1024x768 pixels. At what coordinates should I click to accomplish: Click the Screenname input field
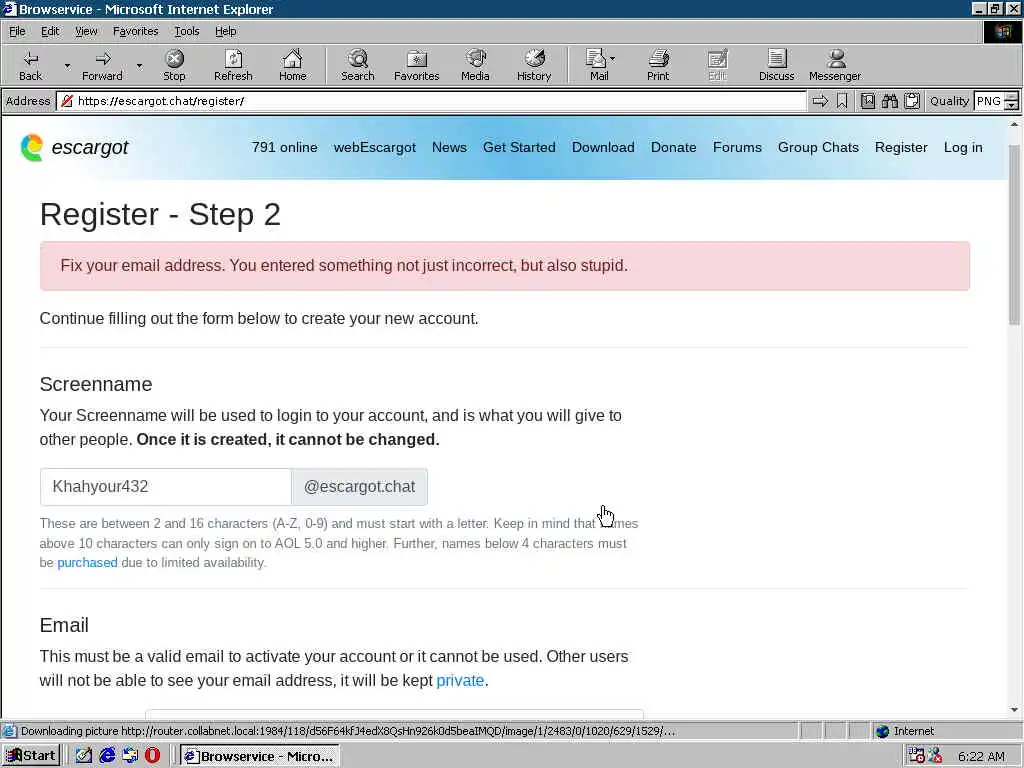click(x=165, y=487)
